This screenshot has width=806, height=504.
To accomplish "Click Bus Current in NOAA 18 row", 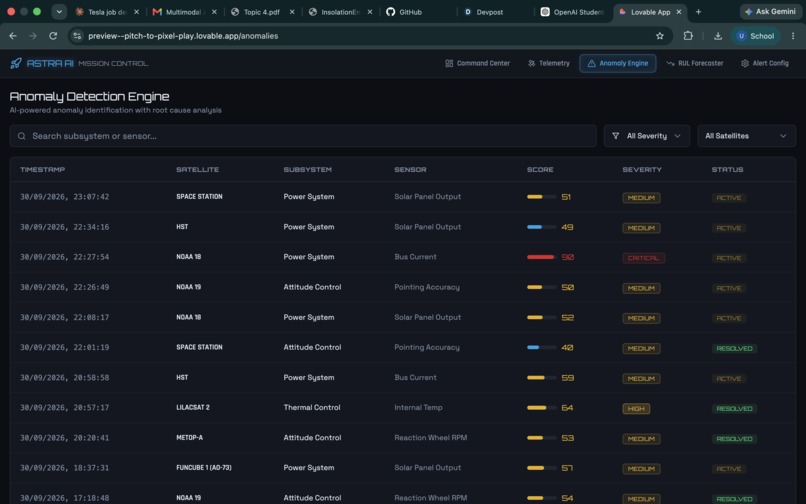I will point(415,257).
